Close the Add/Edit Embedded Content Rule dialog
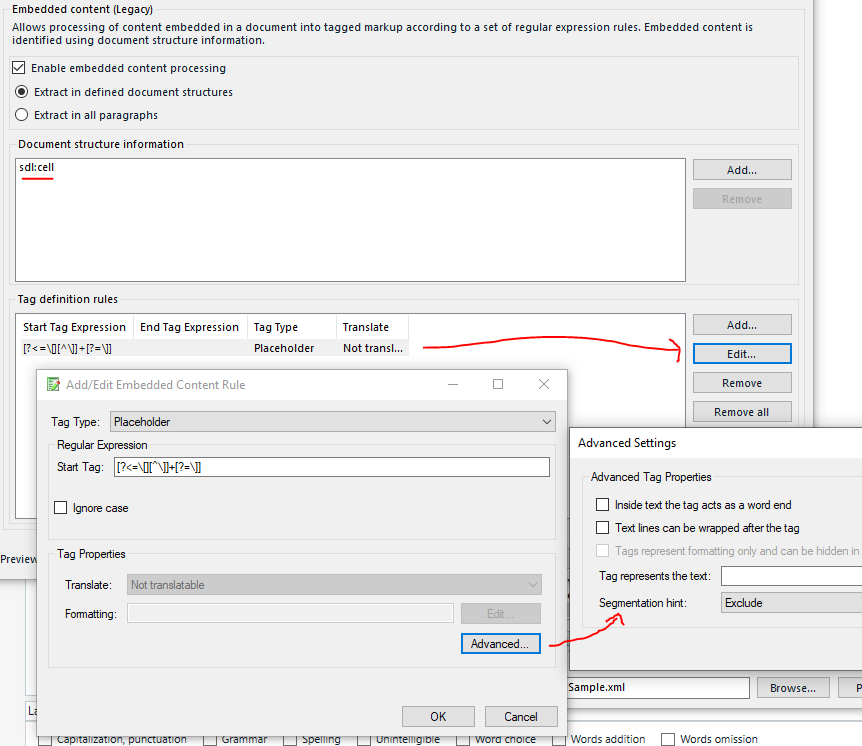Screen dimensions: 862x746 pos(543,385)
